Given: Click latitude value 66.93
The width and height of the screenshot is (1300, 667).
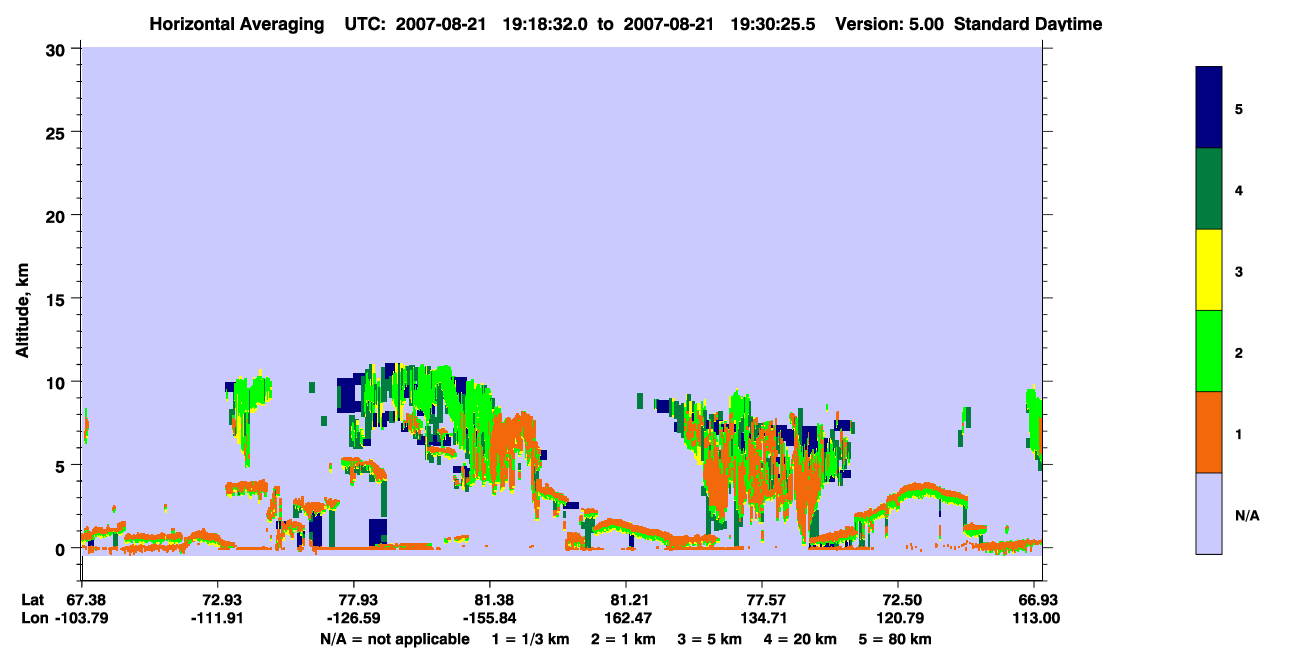Looking at the screenshot, I should [1039, 599].
